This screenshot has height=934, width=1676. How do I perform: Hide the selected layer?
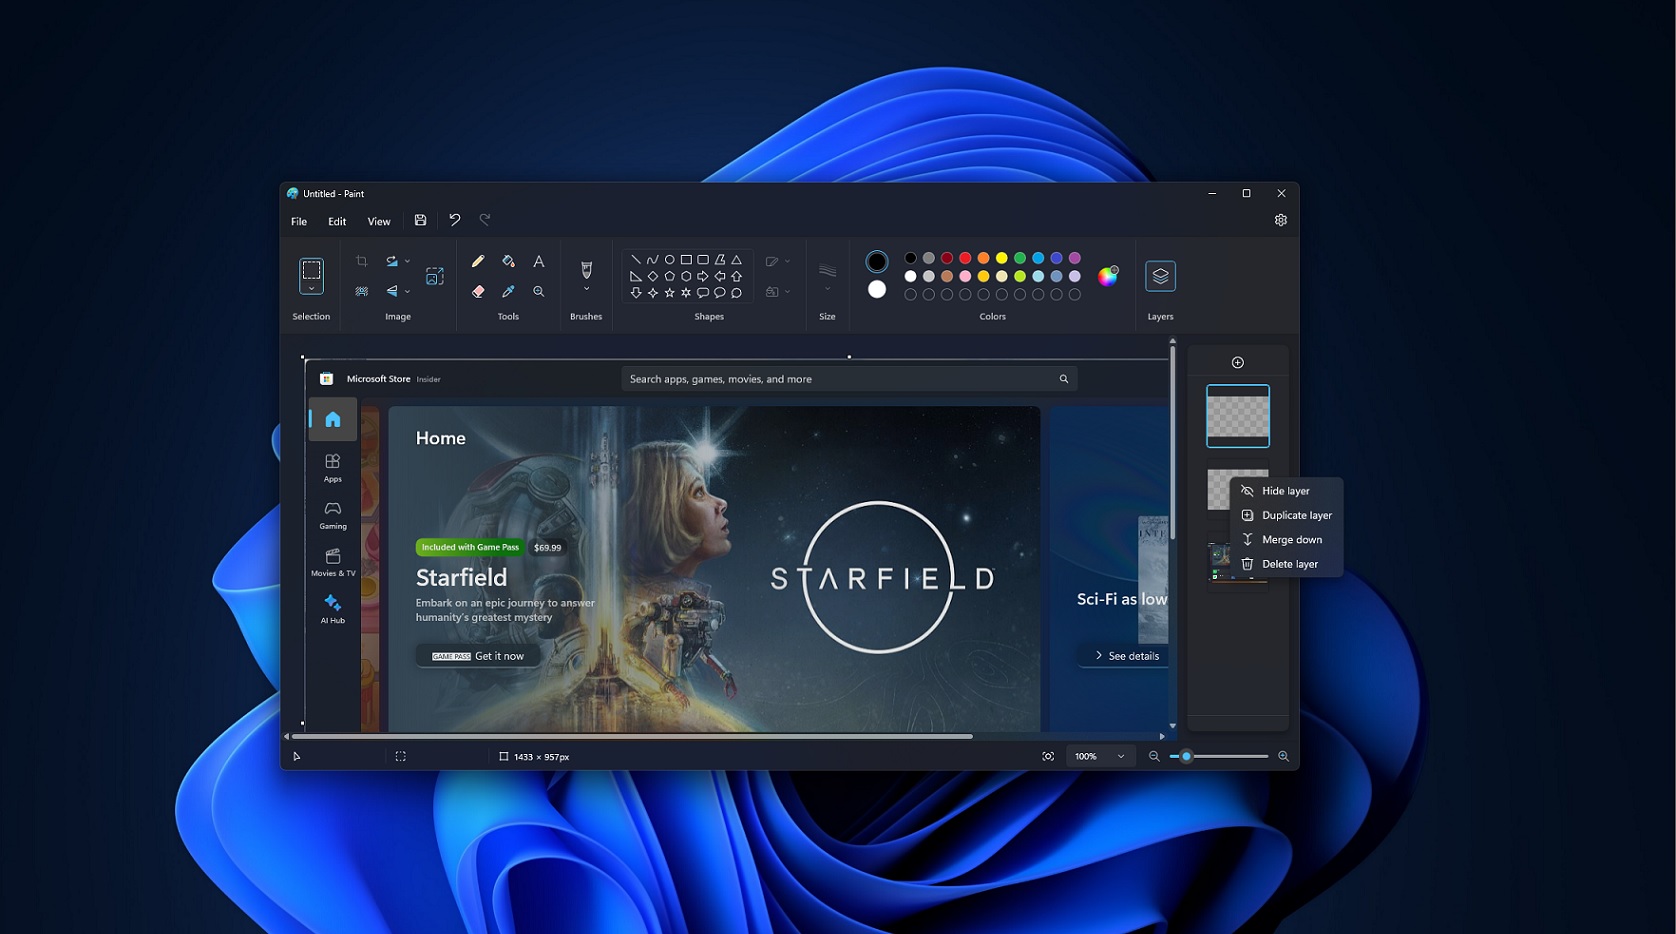[1283, 491]
